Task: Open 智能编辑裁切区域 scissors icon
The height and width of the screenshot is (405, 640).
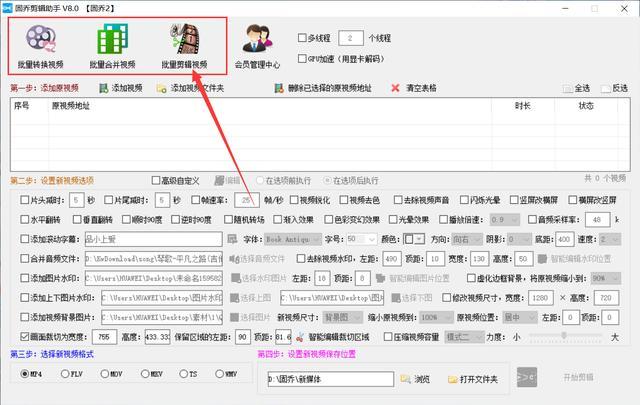Action: click(300, 337)
